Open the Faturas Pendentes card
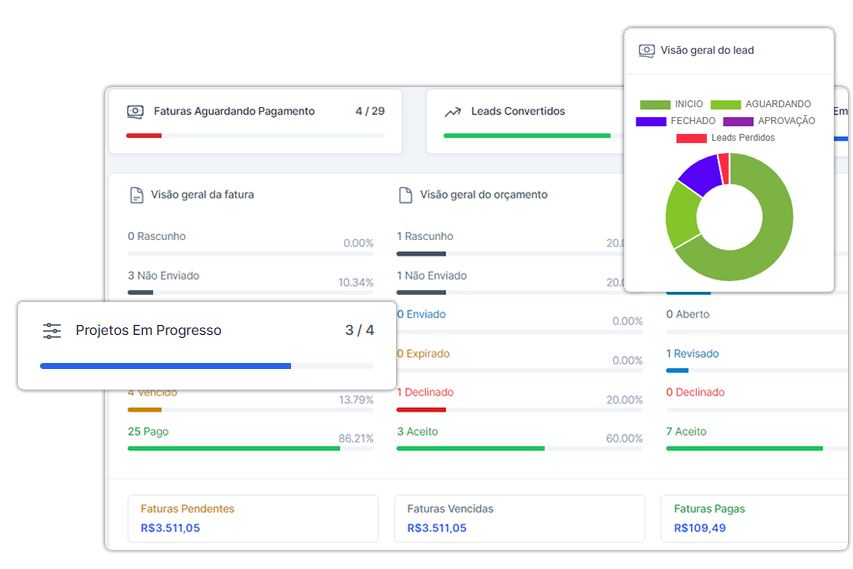The width and height of the screenshot is (853, 569). (x=253, y=518)
